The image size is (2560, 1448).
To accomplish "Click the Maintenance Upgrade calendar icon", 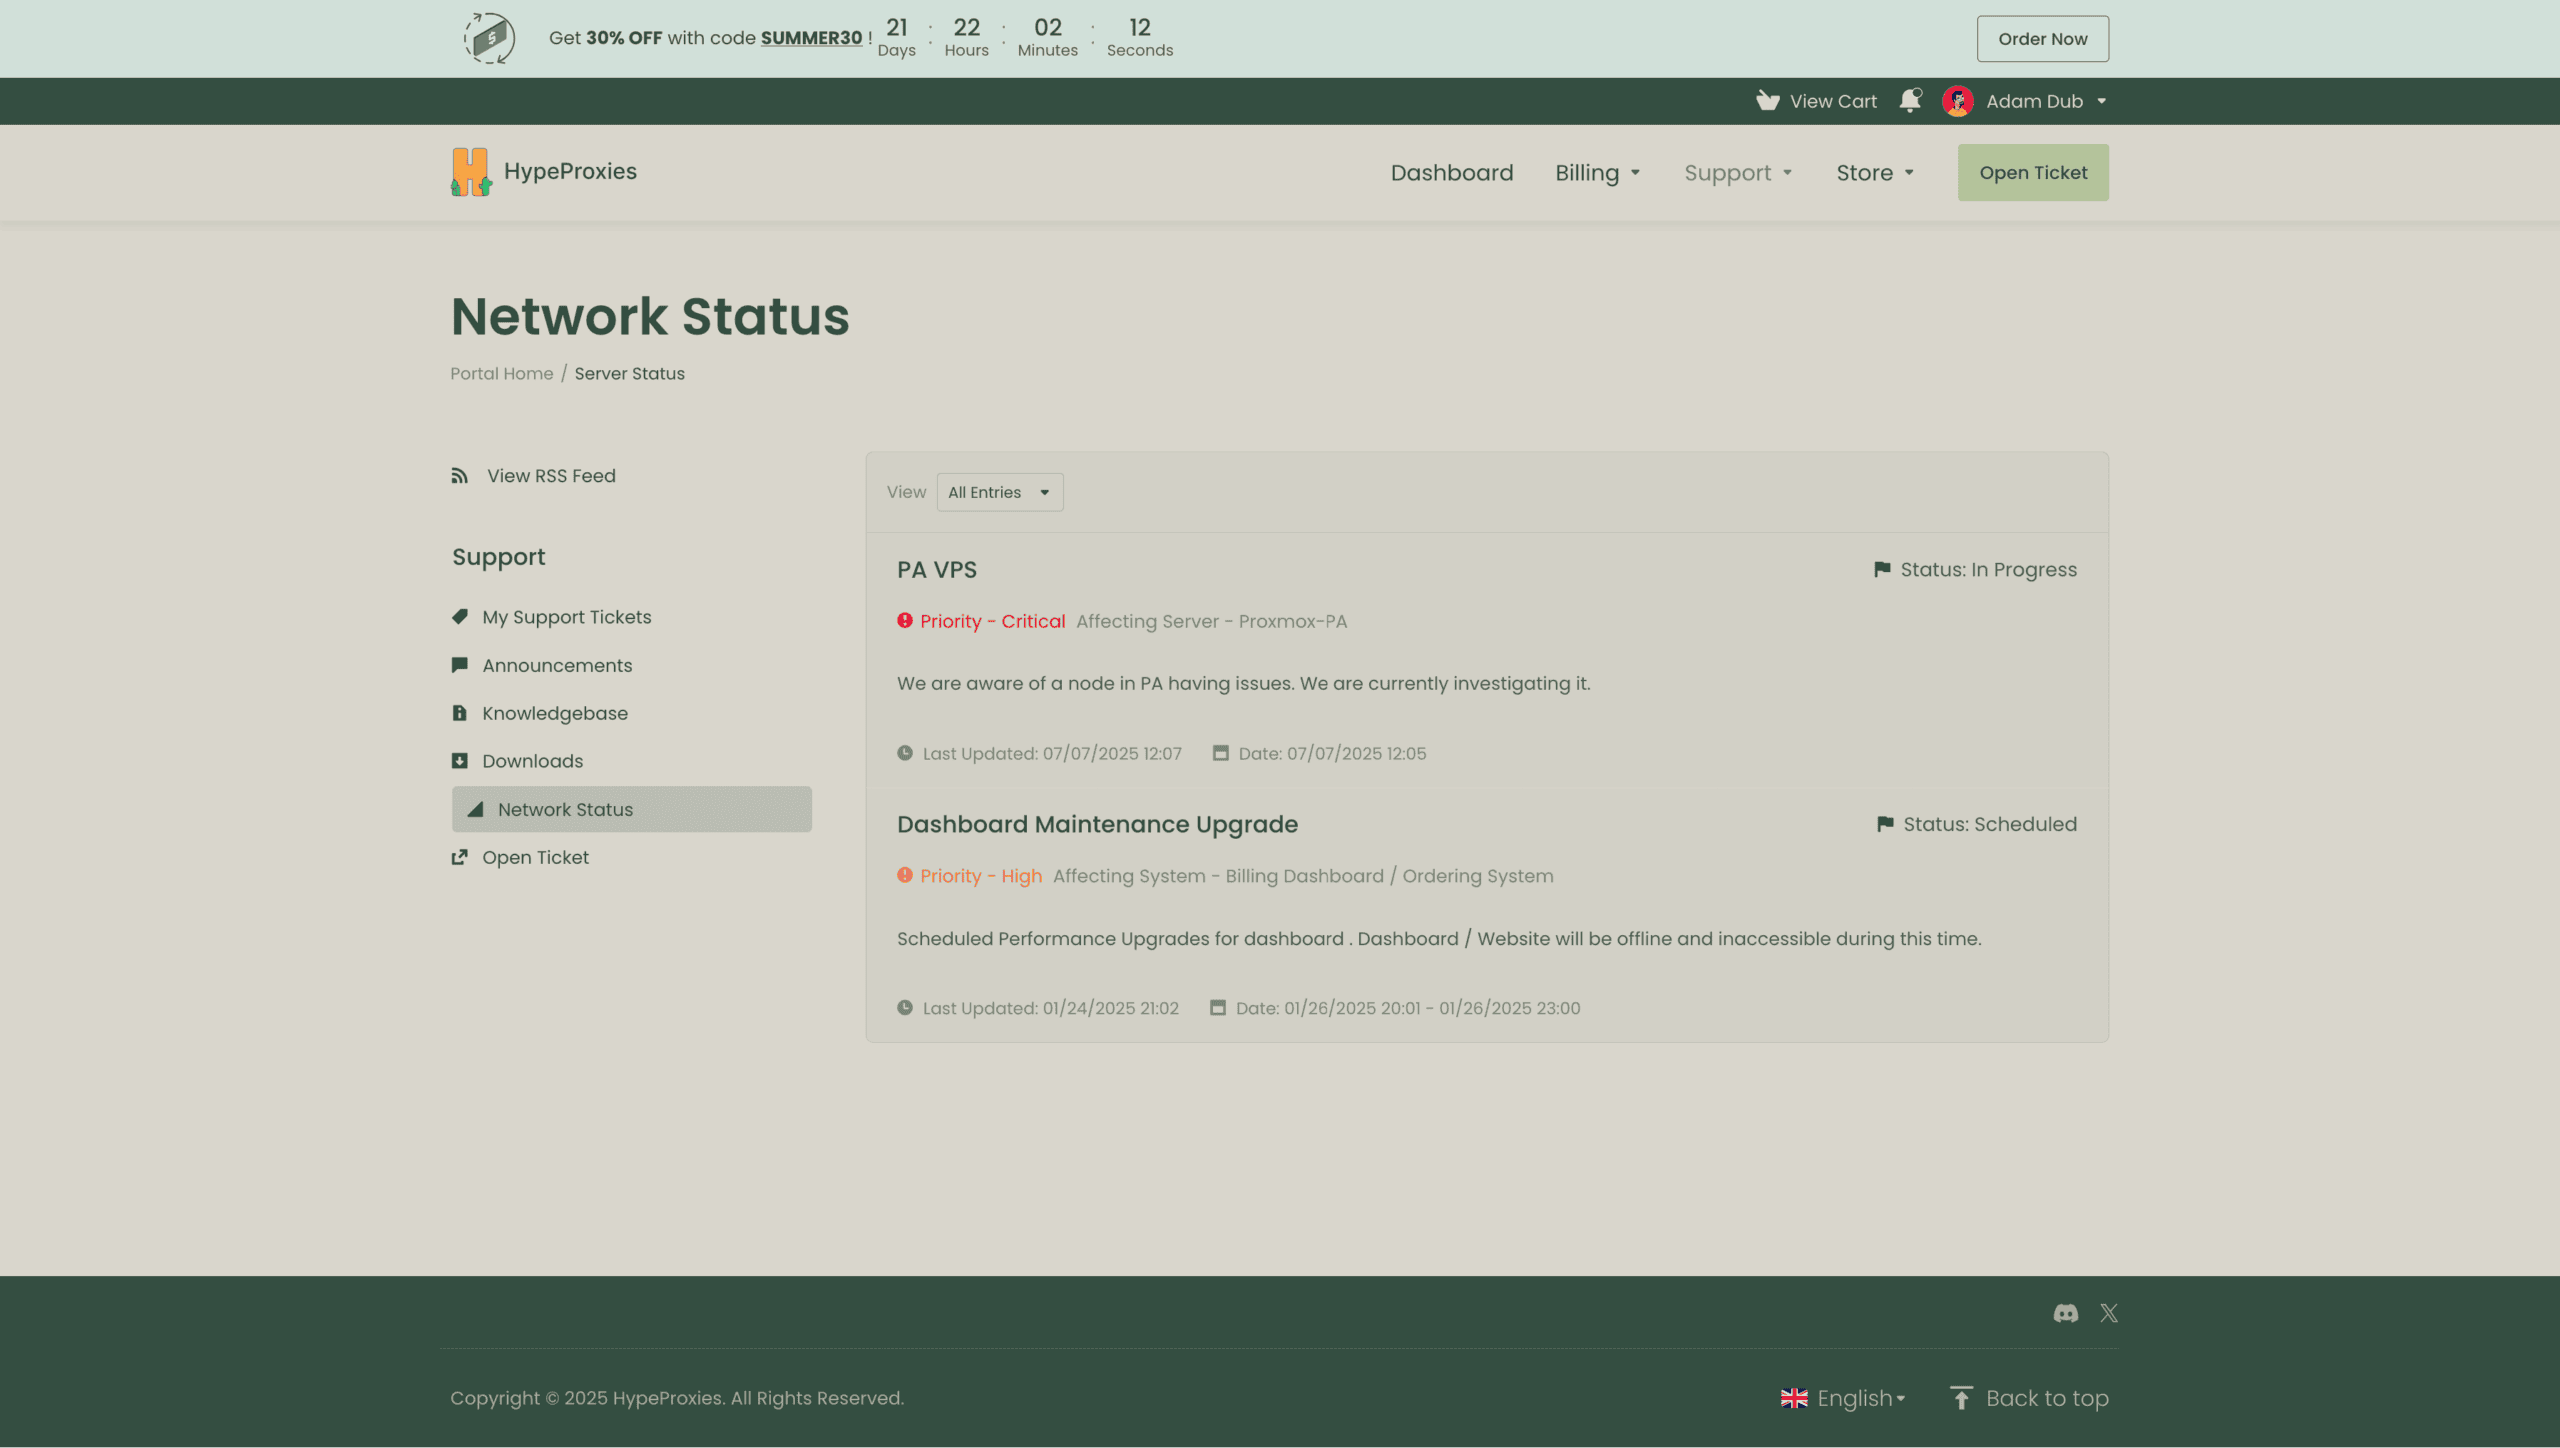I will 1218,1008.
